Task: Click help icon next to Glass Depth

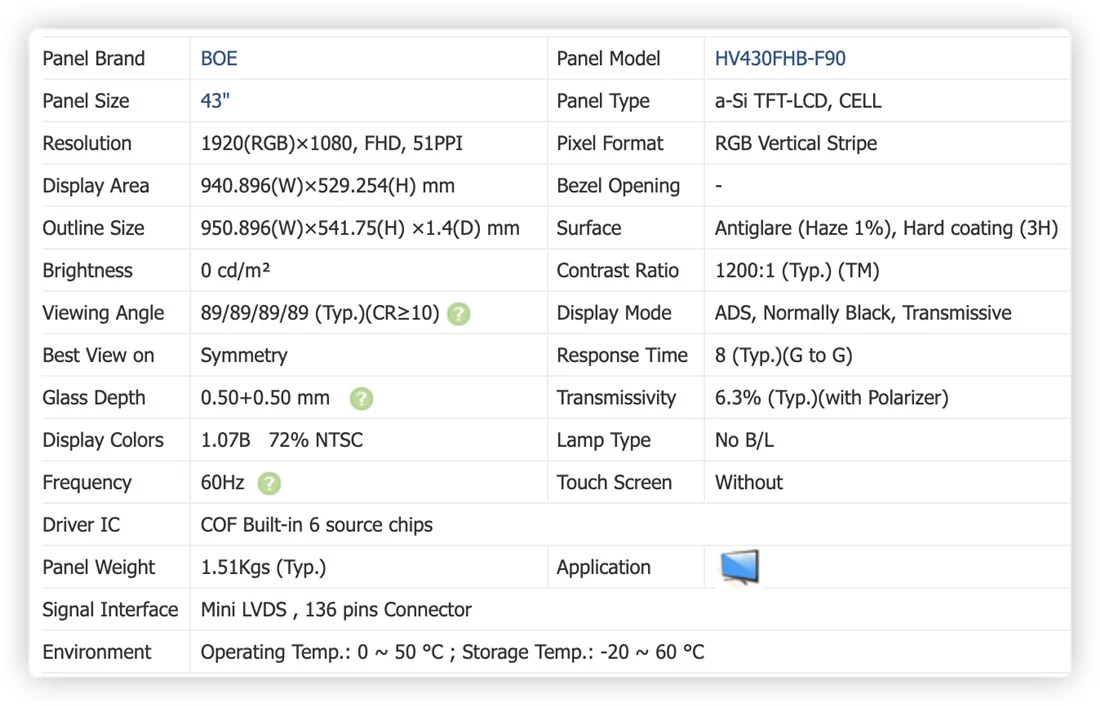Action: pyautogui.click(x=361, y=399)
